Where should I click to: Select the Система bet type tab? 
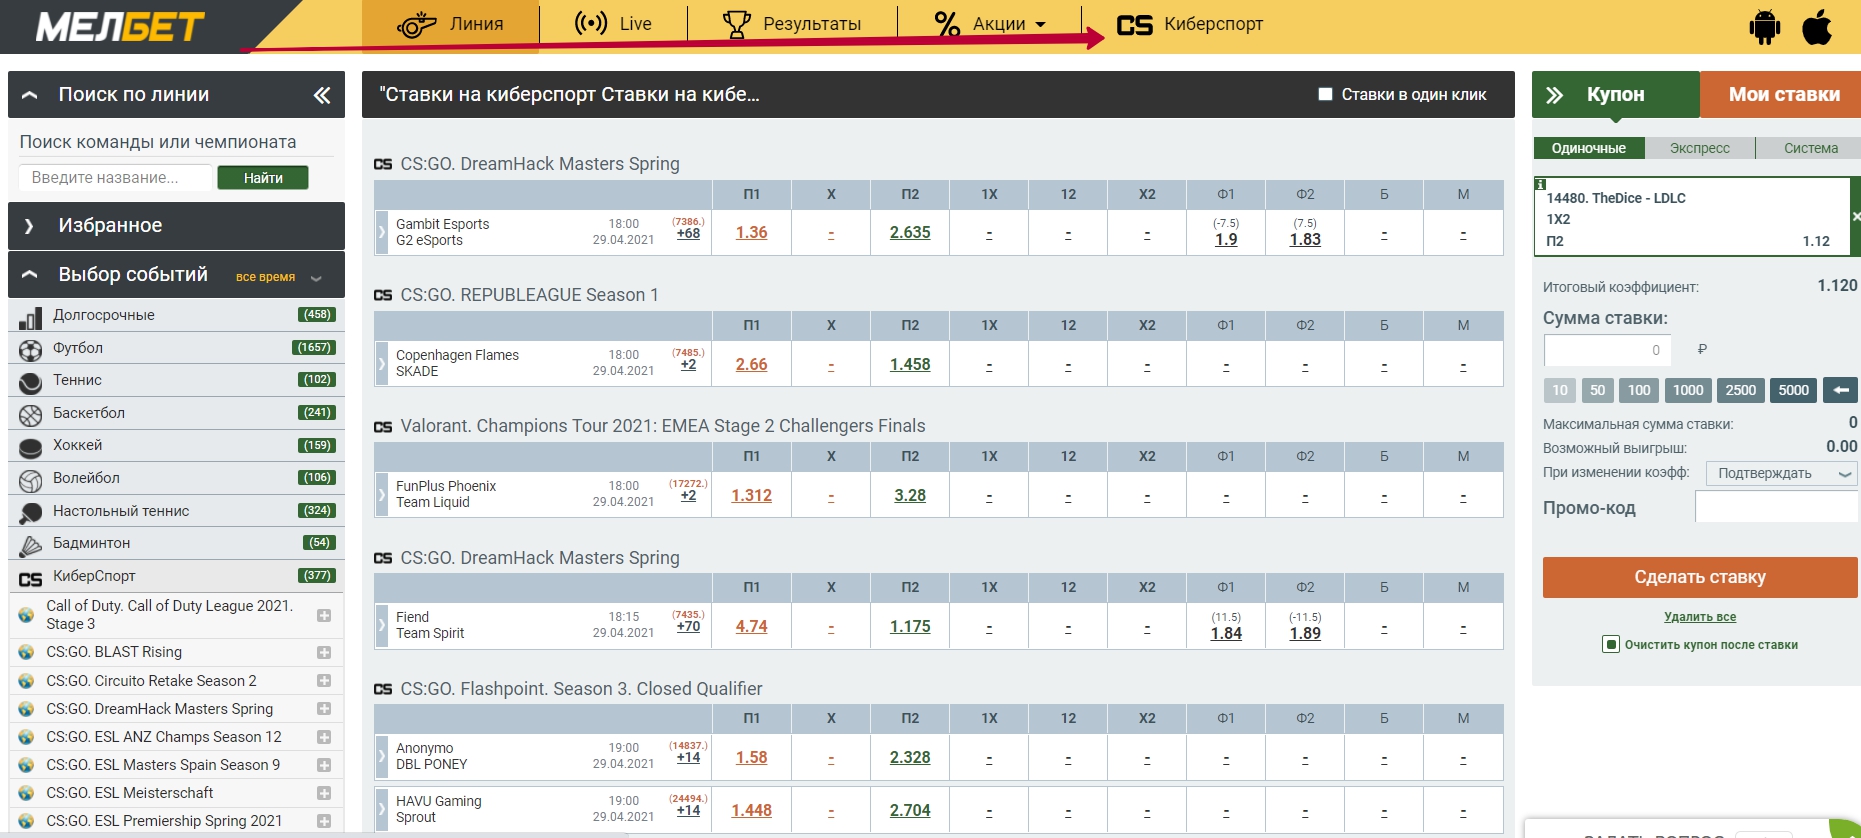1810,148
